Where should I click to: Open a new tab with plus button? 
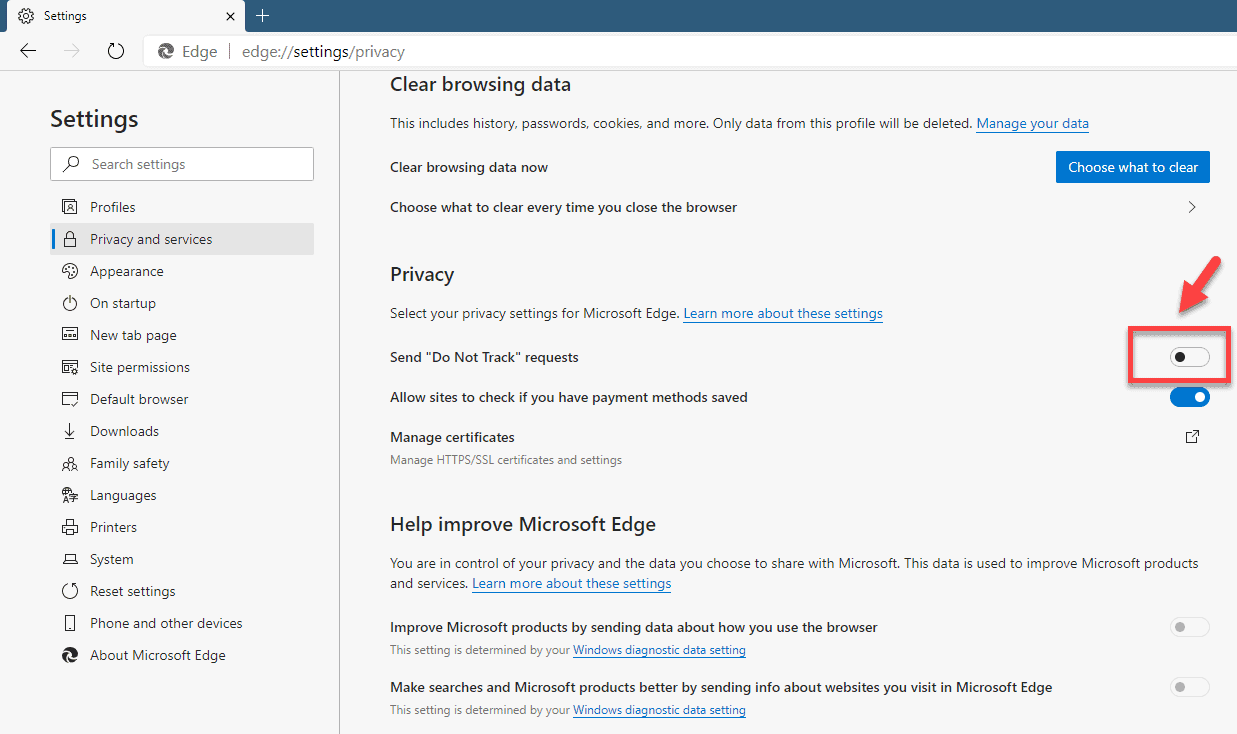(263, 16)
